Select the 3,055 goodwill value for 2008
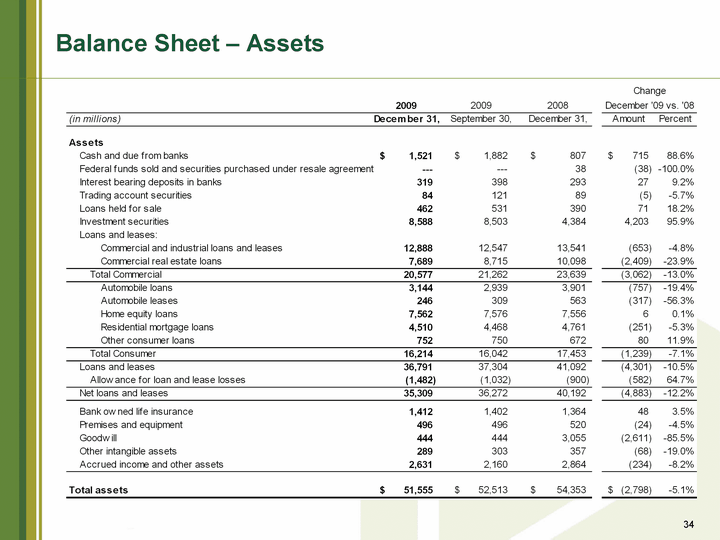This screenshot has height=540, width=720. click(x=574, y=438)
